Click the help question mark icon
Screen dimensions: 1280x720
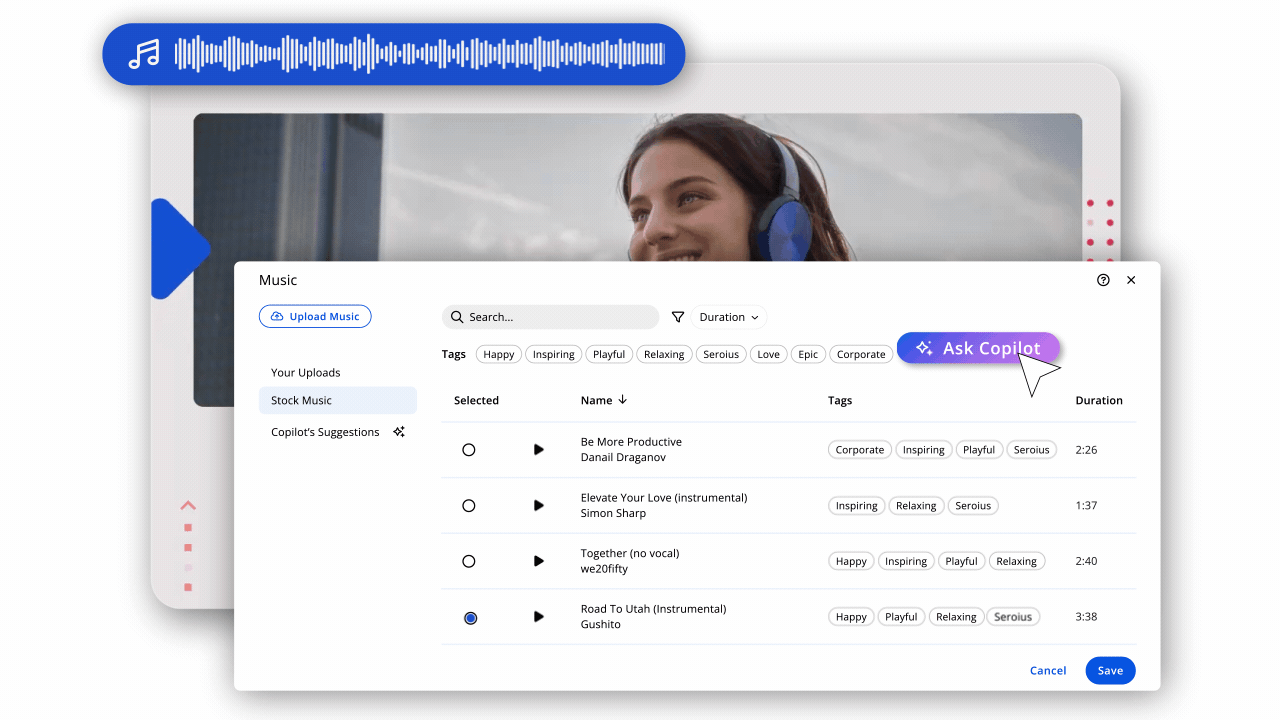(x=1103, y=280)
